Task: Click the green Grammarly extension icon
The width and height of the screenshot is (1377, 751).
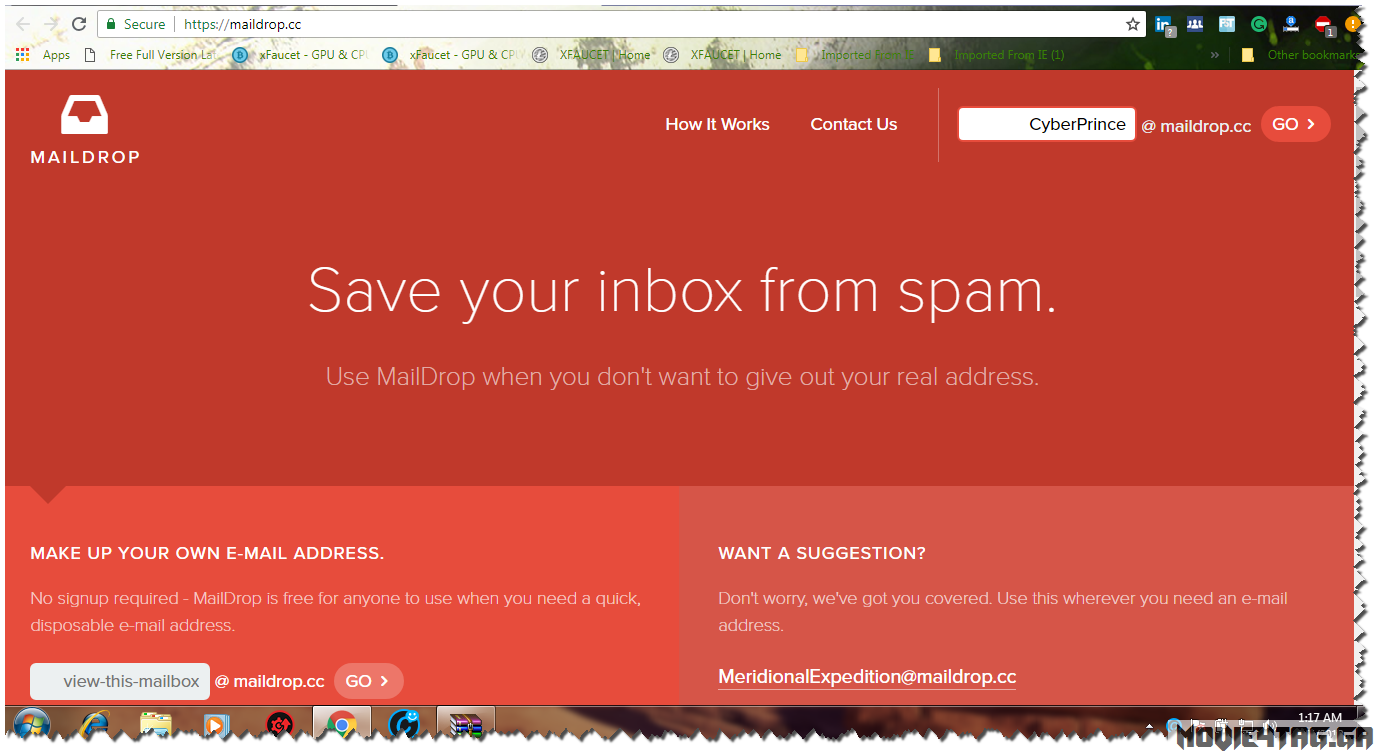Action: tap(1259, 24)
